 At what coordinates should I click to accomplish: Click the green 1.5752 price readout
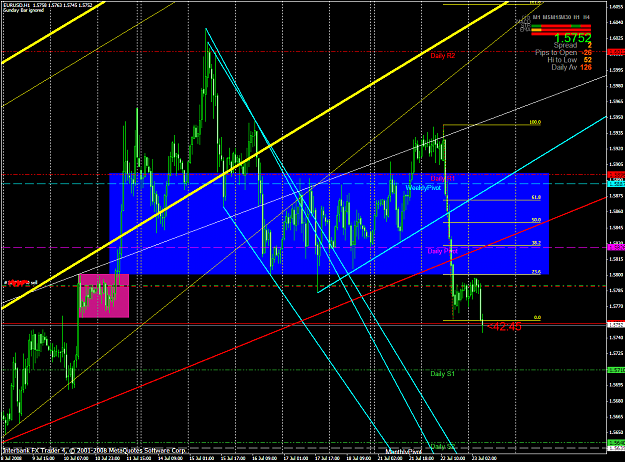573,38
